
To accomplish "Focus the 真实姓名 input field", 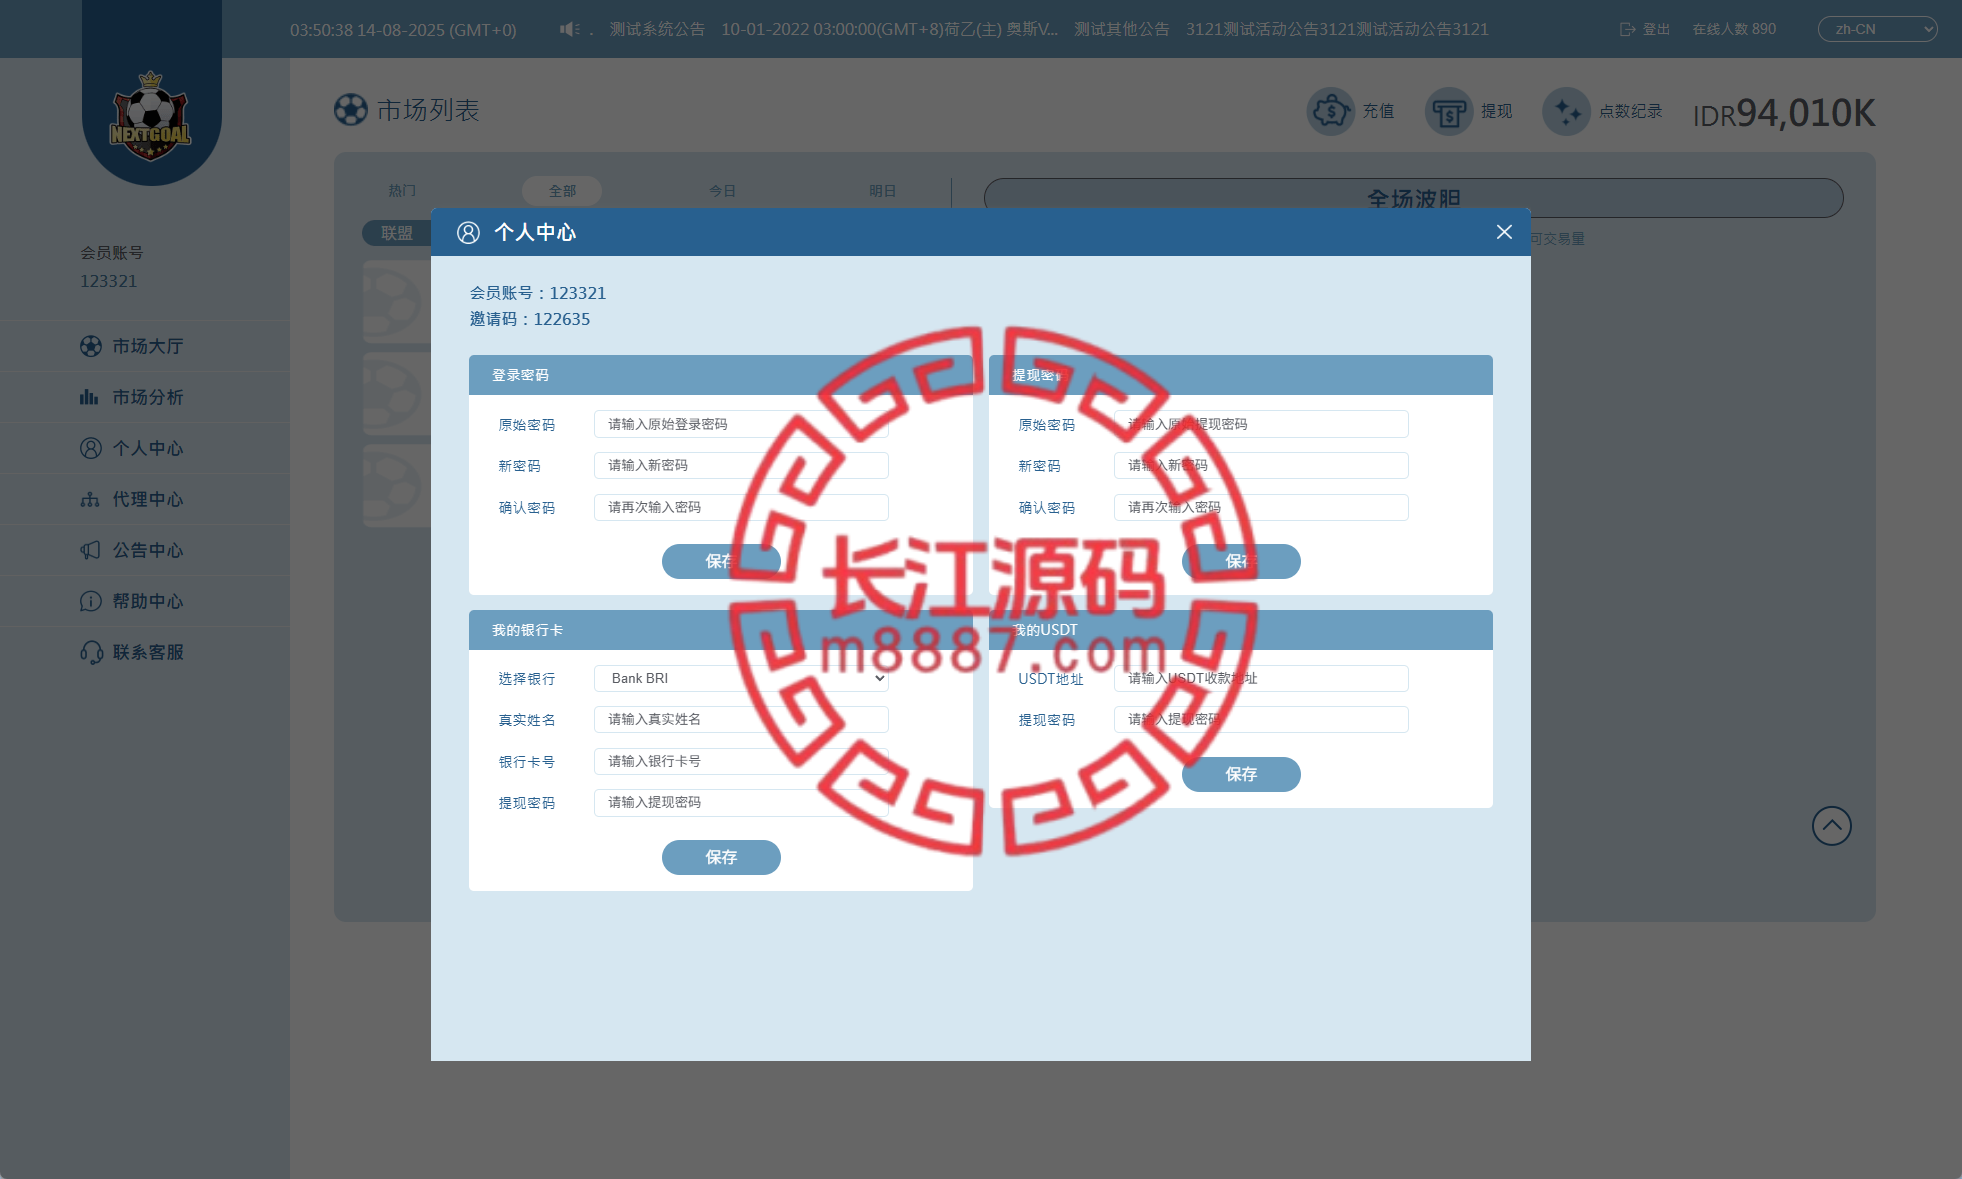I will pyautogui.click(x=741, y=719).
